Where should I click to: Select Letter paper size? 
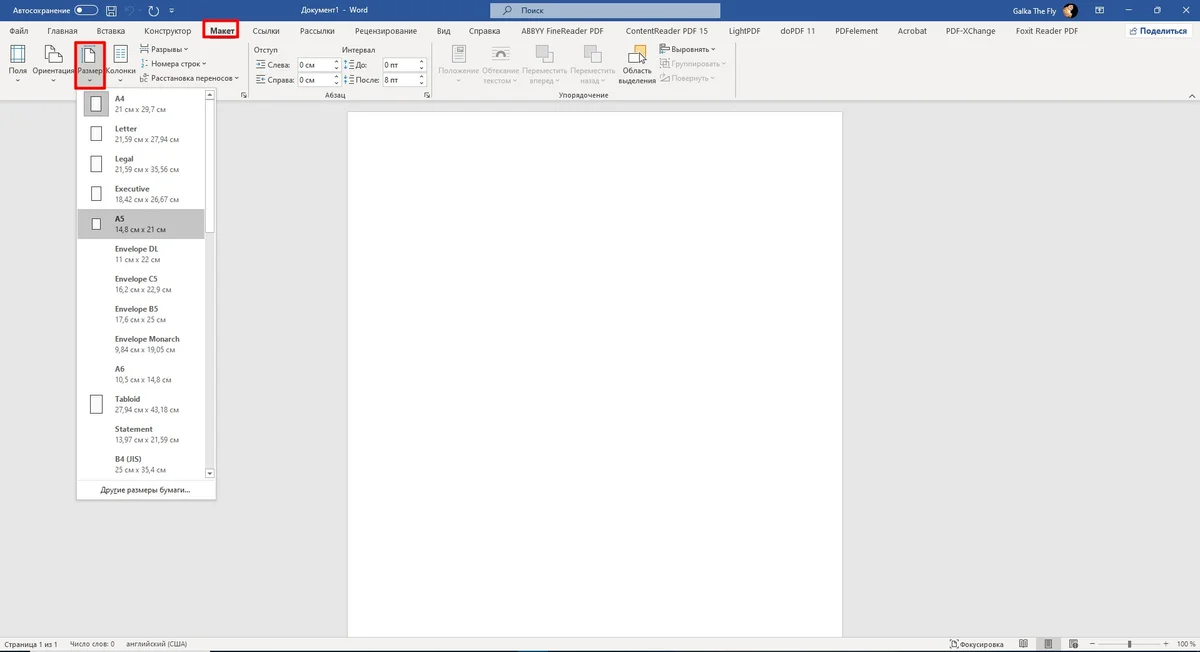click(x=141, y=134)
